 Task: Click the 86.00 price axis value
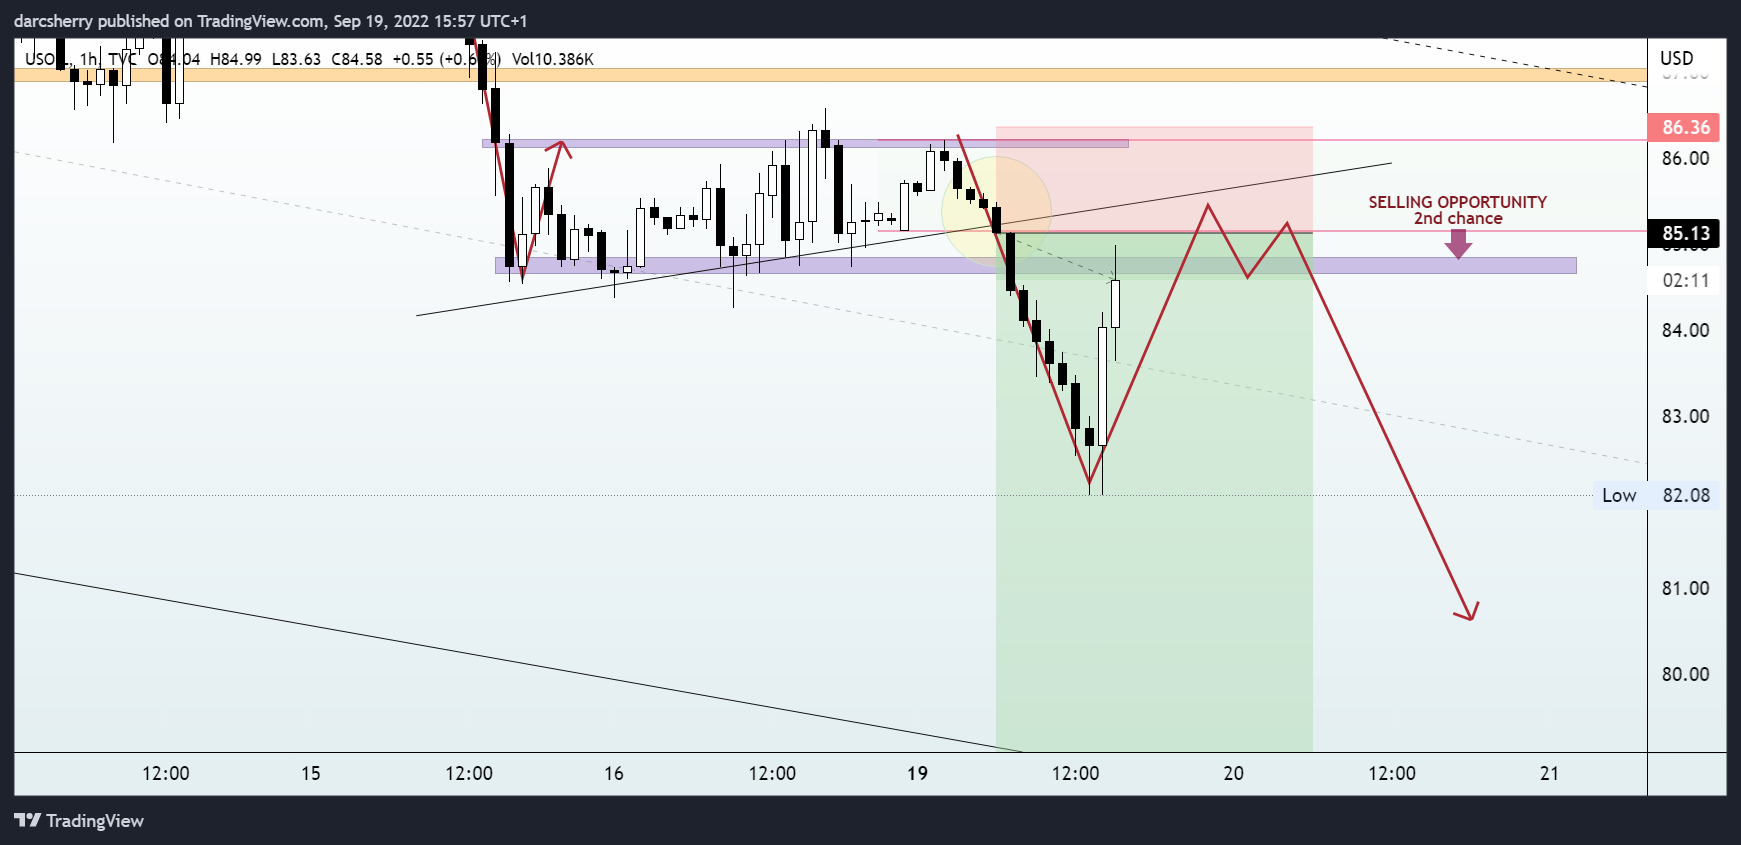pyautogui.click(x=1685, y=158)
